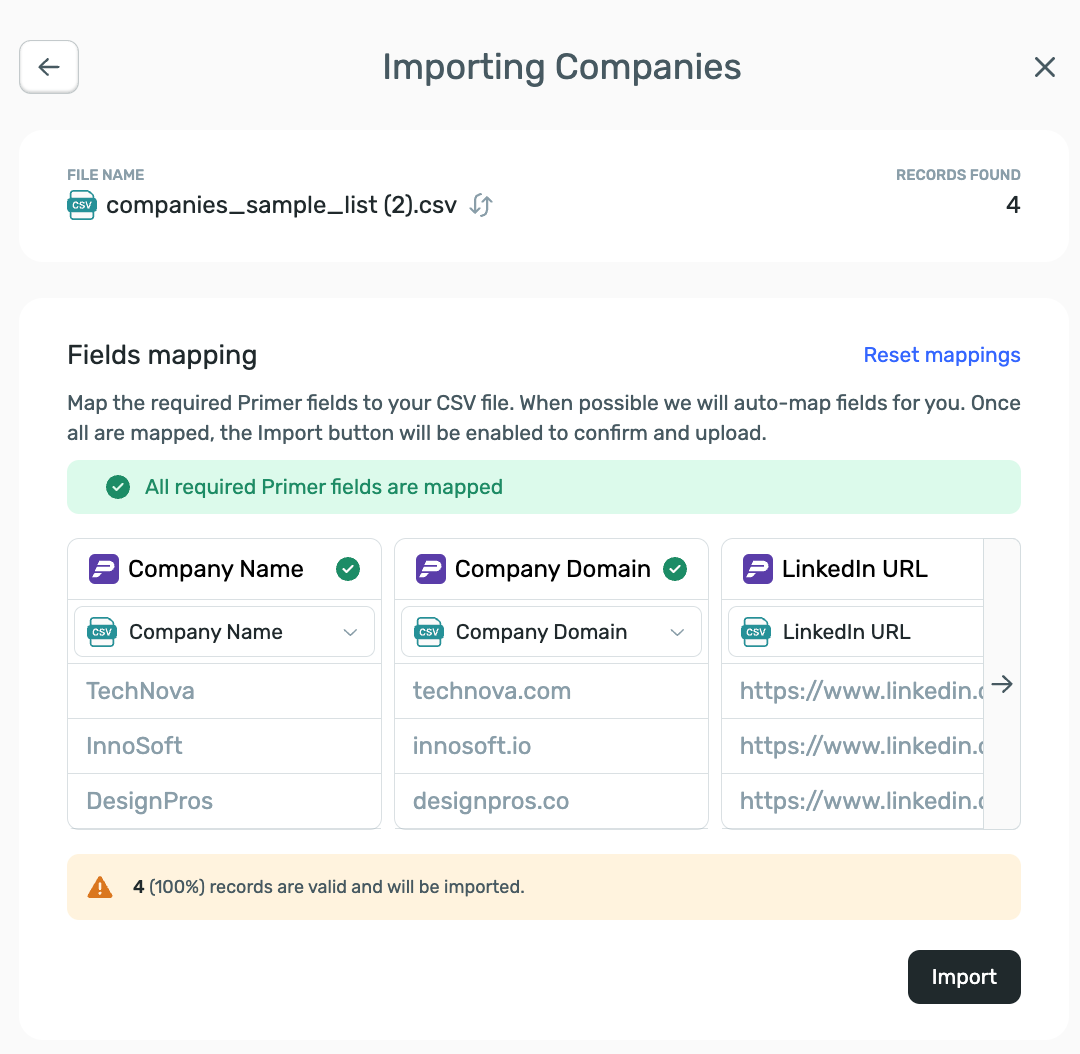The image size is (1080, 1054).
Task: Click the green check beside Company Domain header
Action: pos(676,569)
